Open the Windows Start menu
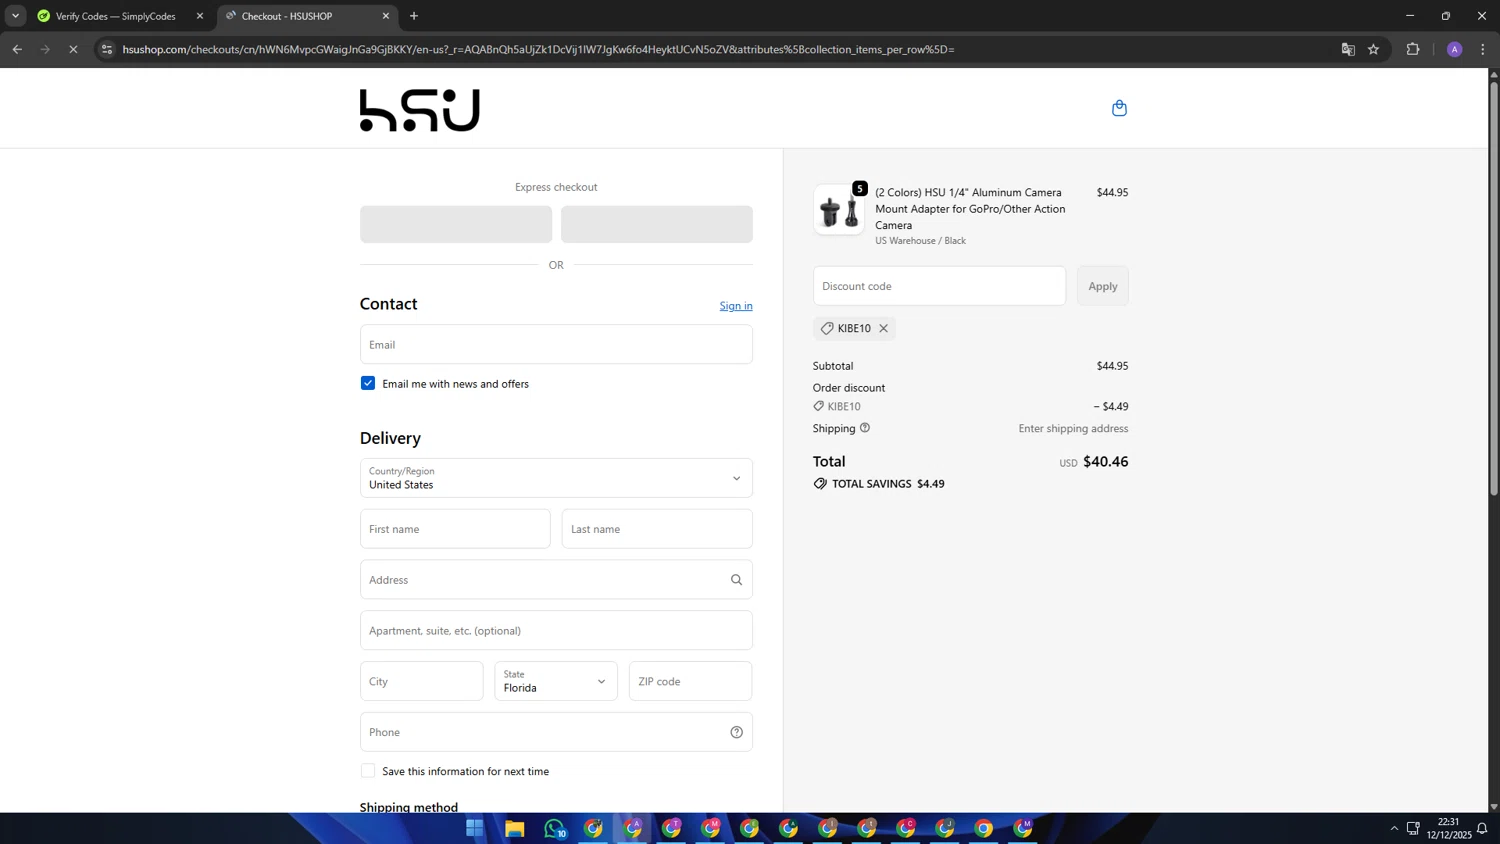Viewport: 1500px width, 844px height. click(475, 828)
